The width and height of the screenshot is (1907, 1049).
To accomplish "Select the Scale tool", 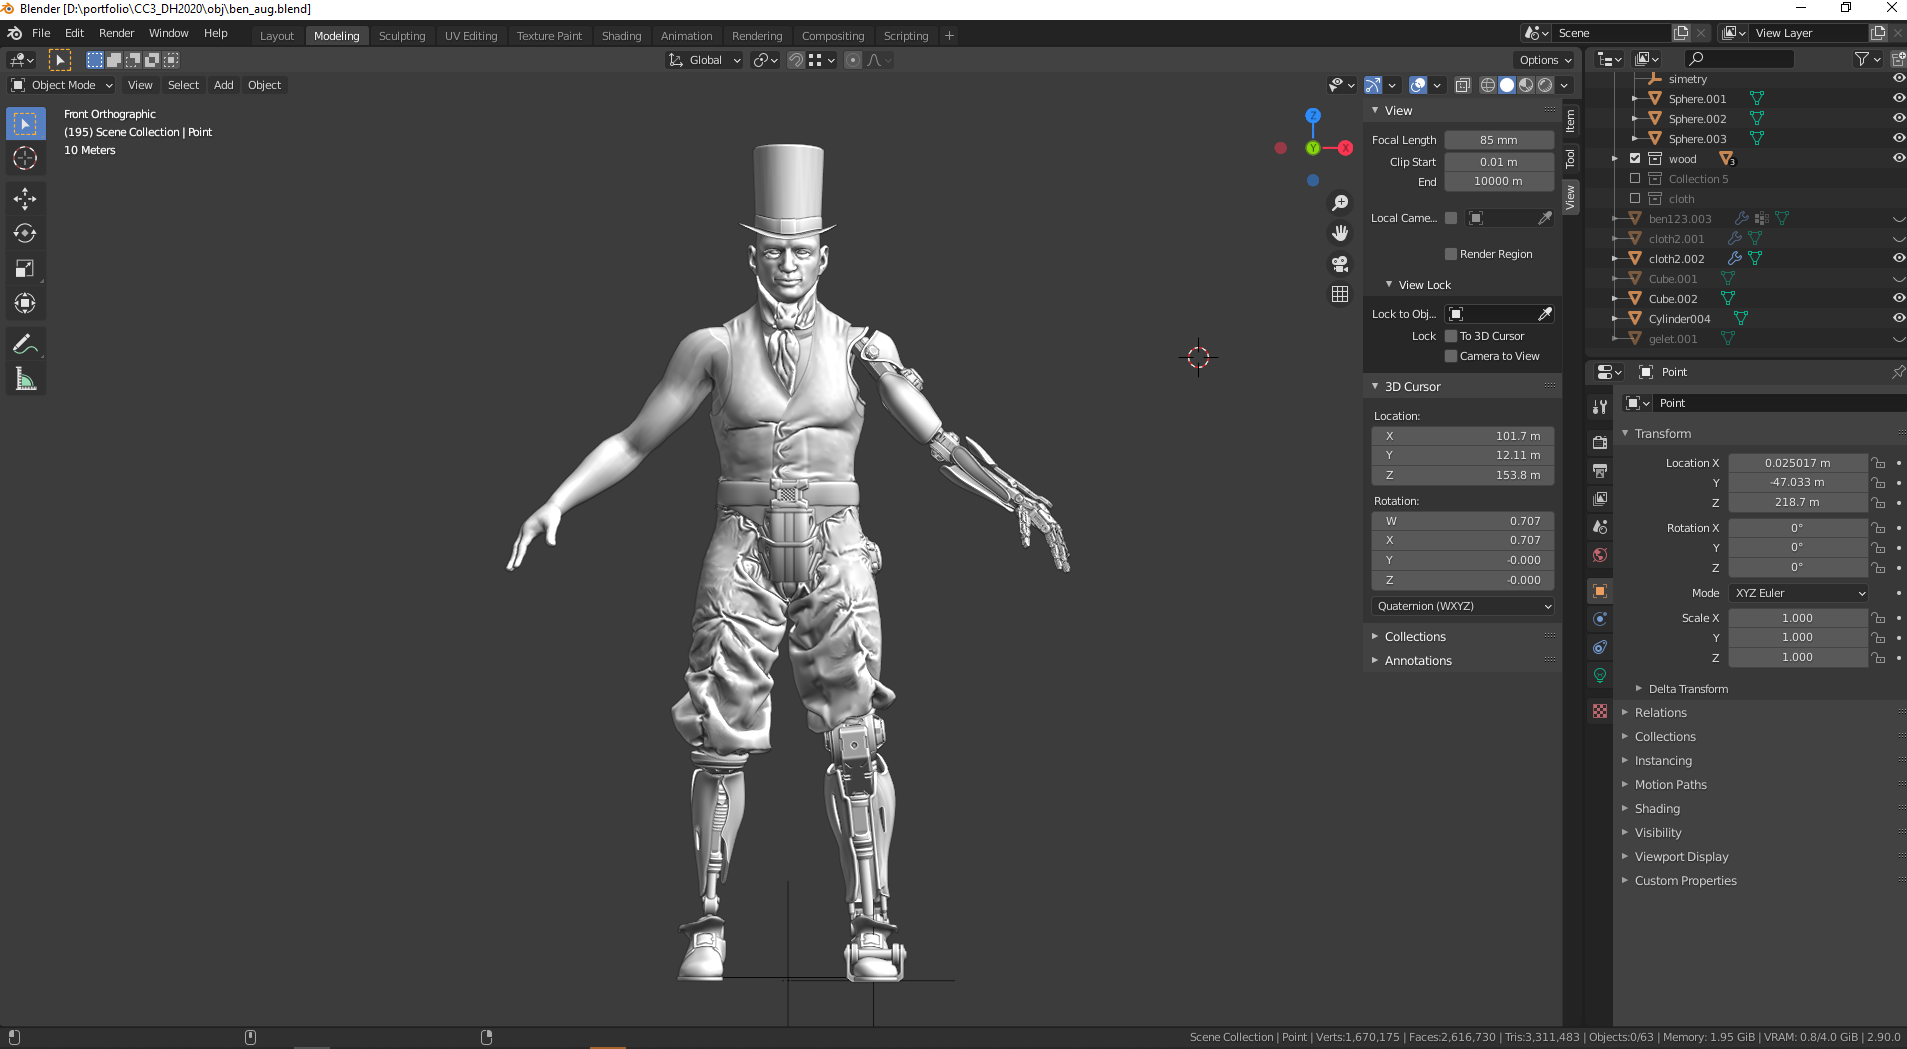I will [x=25, y=268].
